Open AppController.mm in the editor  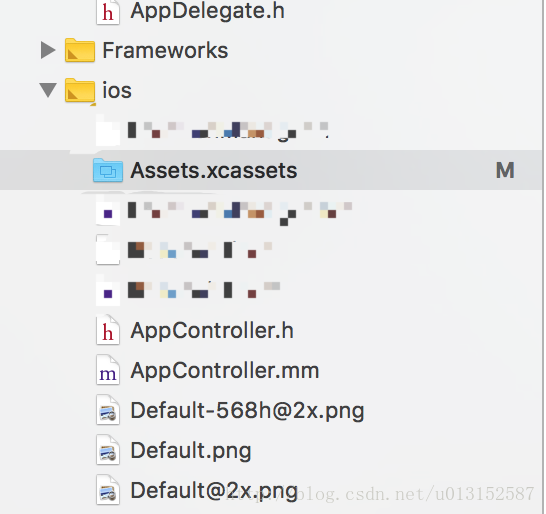pyautogui.click(x=225, y=370)
